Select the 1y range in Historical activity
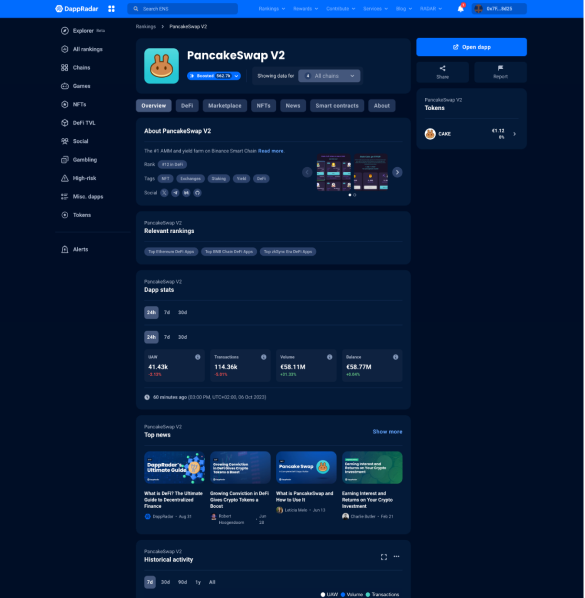This screenshot has height=598, width=585. point(198,582)
